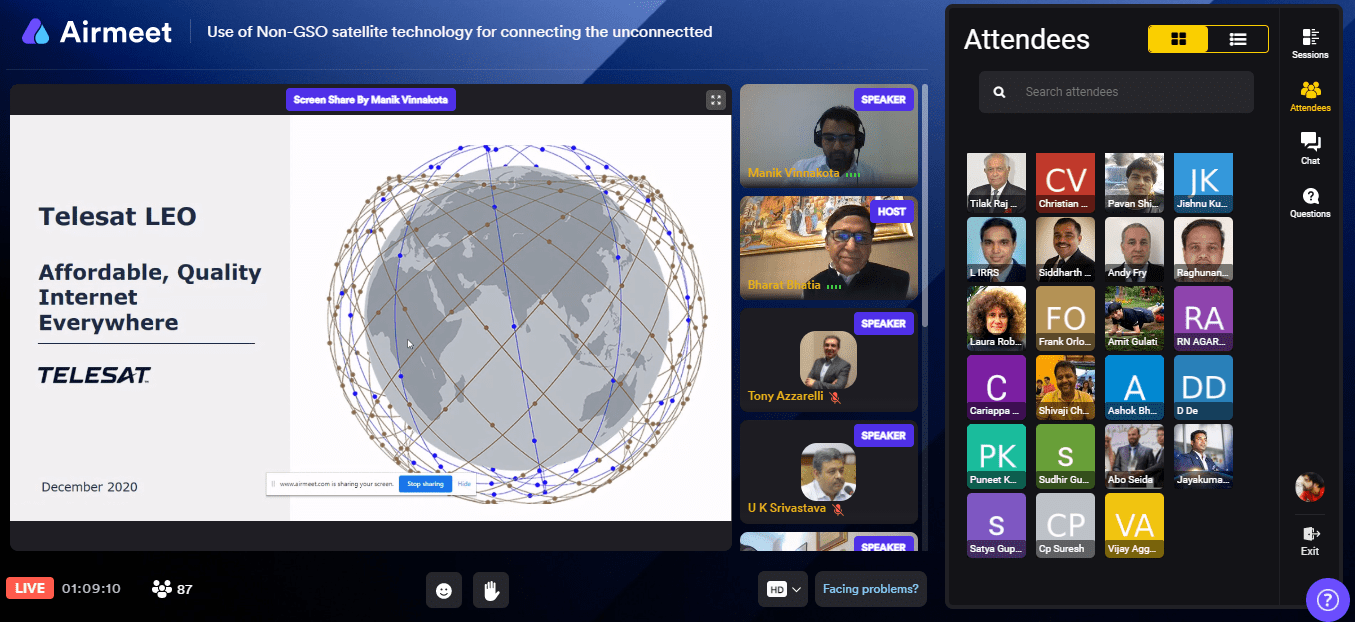This screenshot has height=622, width=1355.
Task: Open the help question-mark bubble
Action: [1327, 598]
